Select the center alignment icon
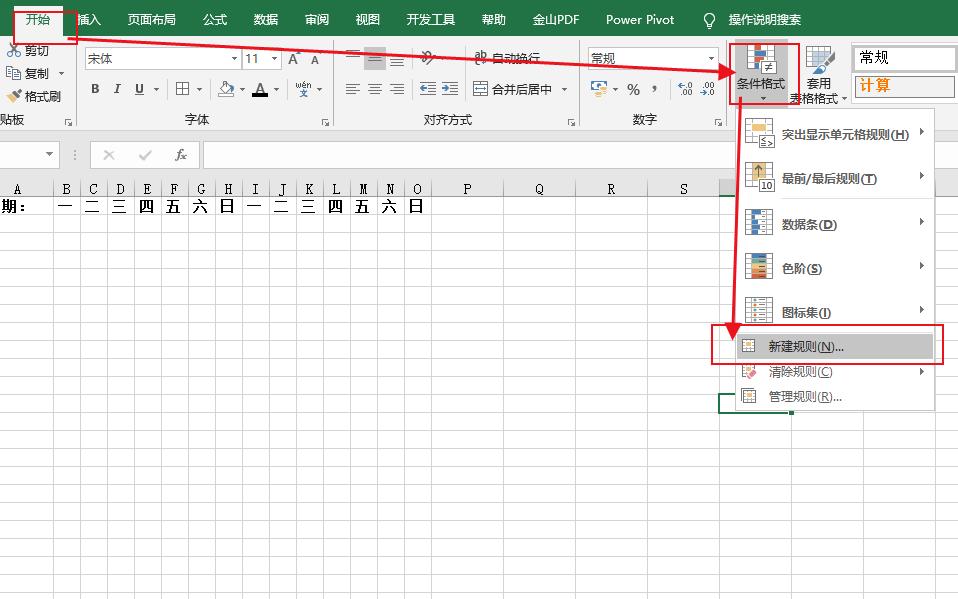The height and width of the screenshot is (599, 958). pos(373,88)
